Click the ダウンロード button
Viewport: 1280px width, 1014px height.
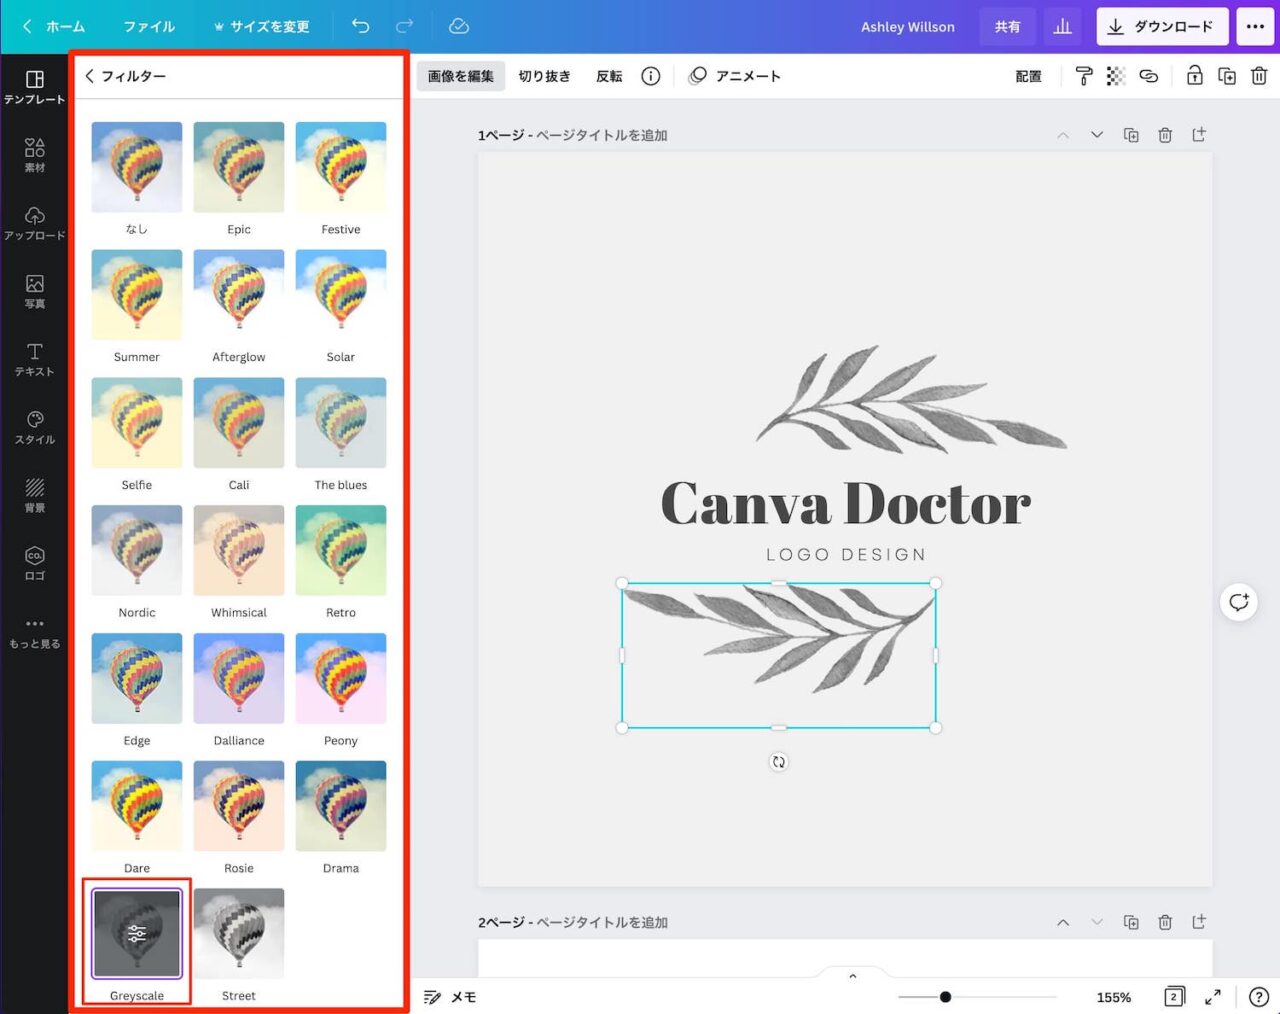pyautogui.click(x=1161, y=26)
